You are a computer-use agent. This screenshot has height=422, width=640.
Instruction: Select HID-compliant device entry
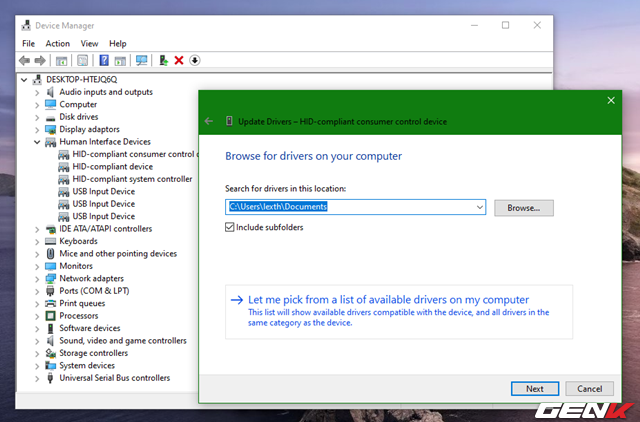pos(113,167)
